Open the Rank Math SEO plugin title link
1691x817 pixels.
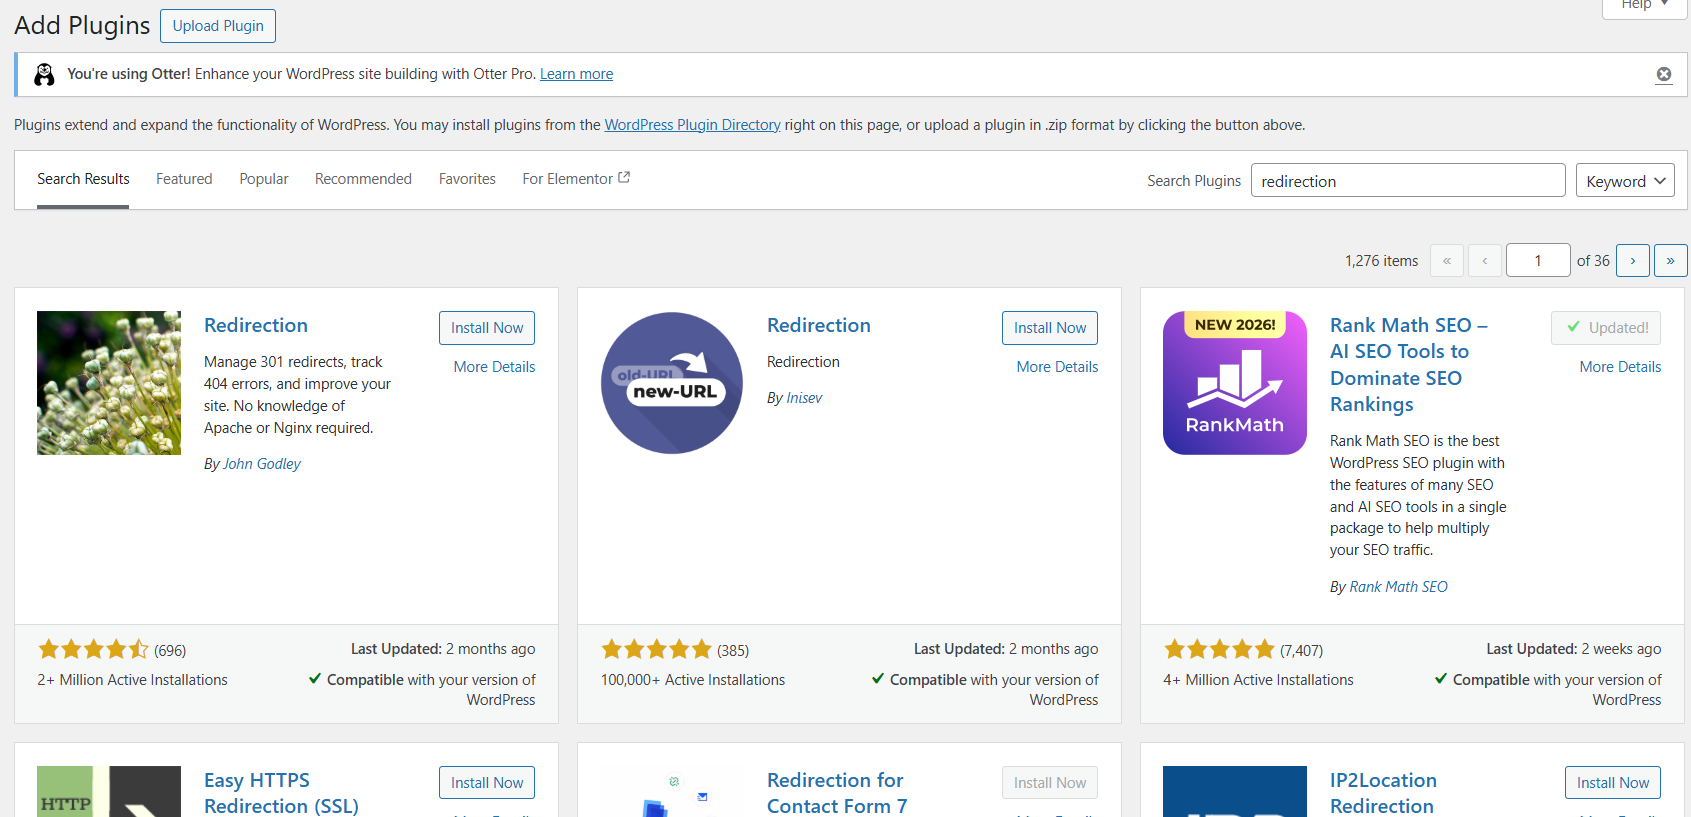1408,365
